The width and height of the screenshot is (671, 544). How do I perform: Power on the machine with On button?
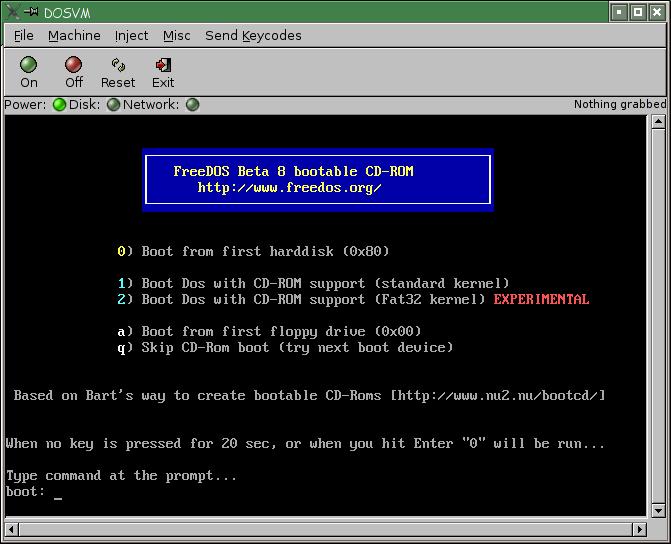[x=29, y=72]
